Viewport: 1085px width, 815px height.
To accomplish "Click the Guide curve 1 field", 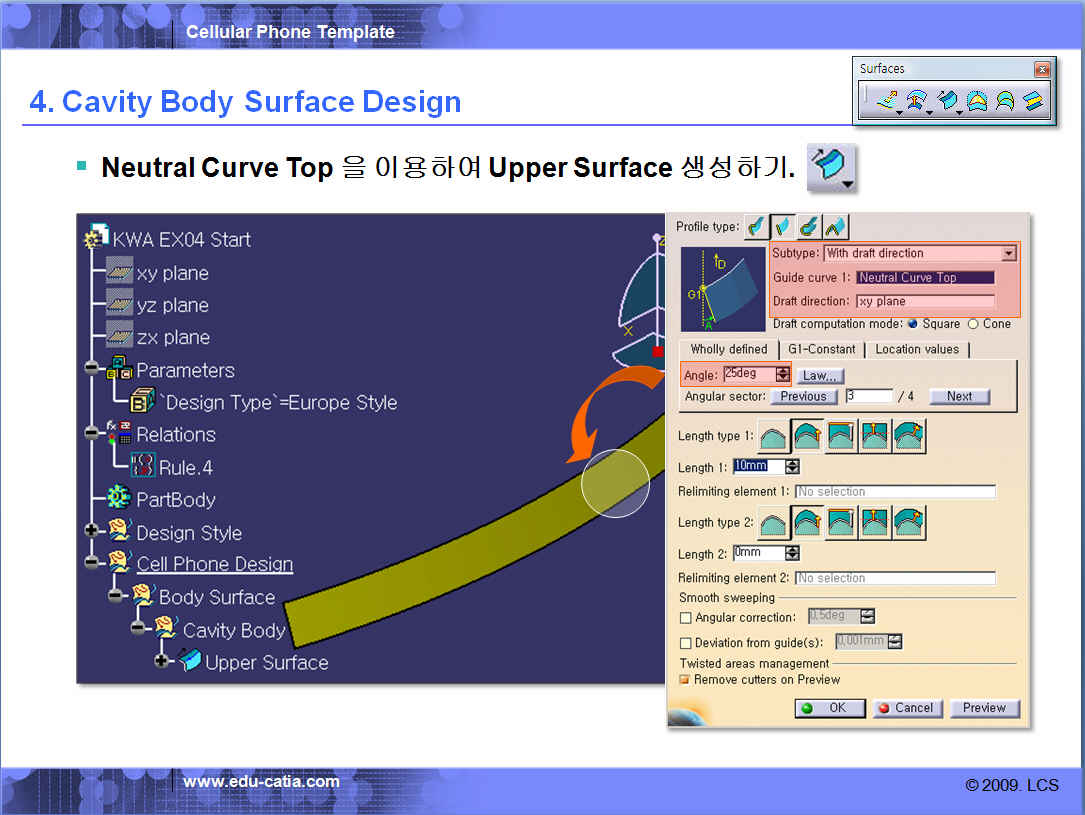I will [x=925, y=277].
